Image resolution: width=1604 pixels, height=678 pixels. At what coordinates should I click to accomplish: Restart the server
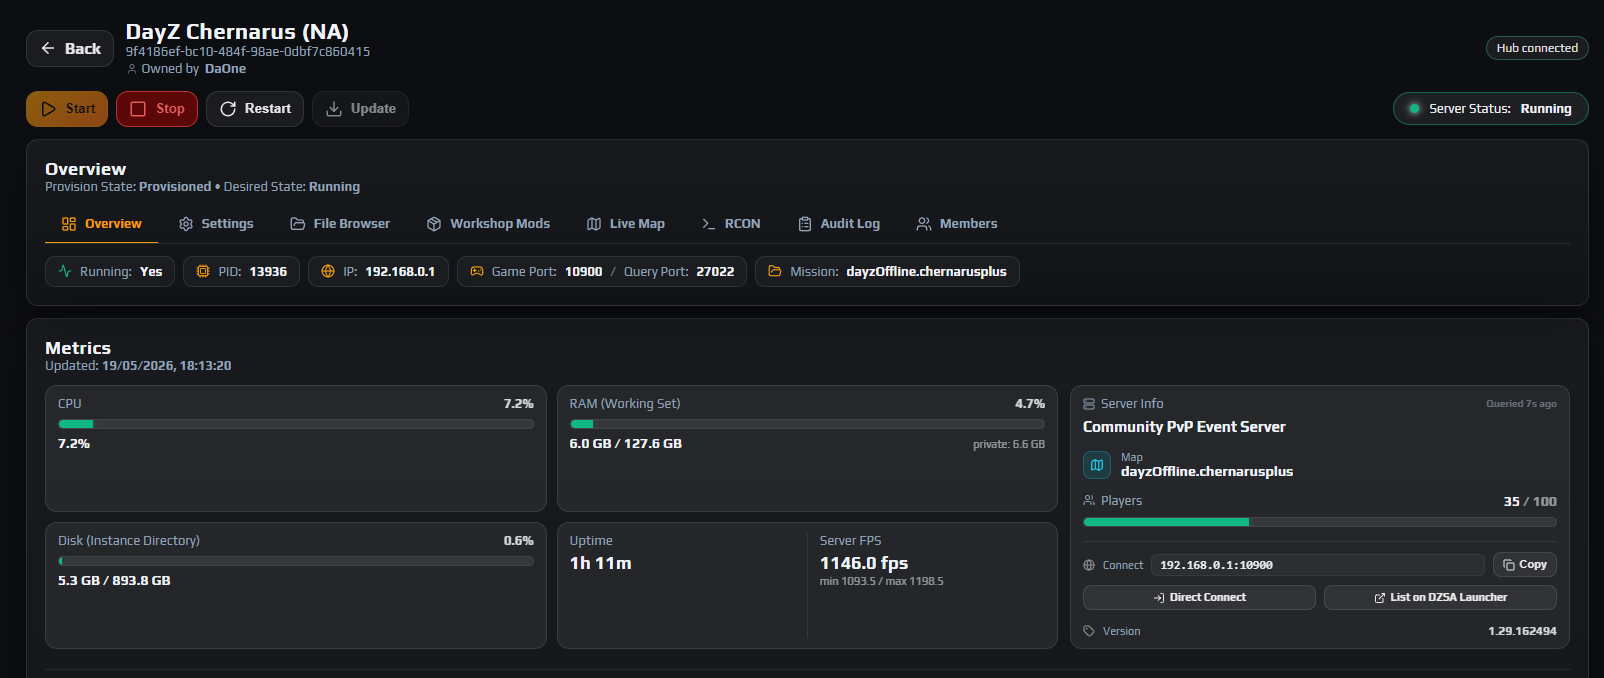click(x=255, y=109)
